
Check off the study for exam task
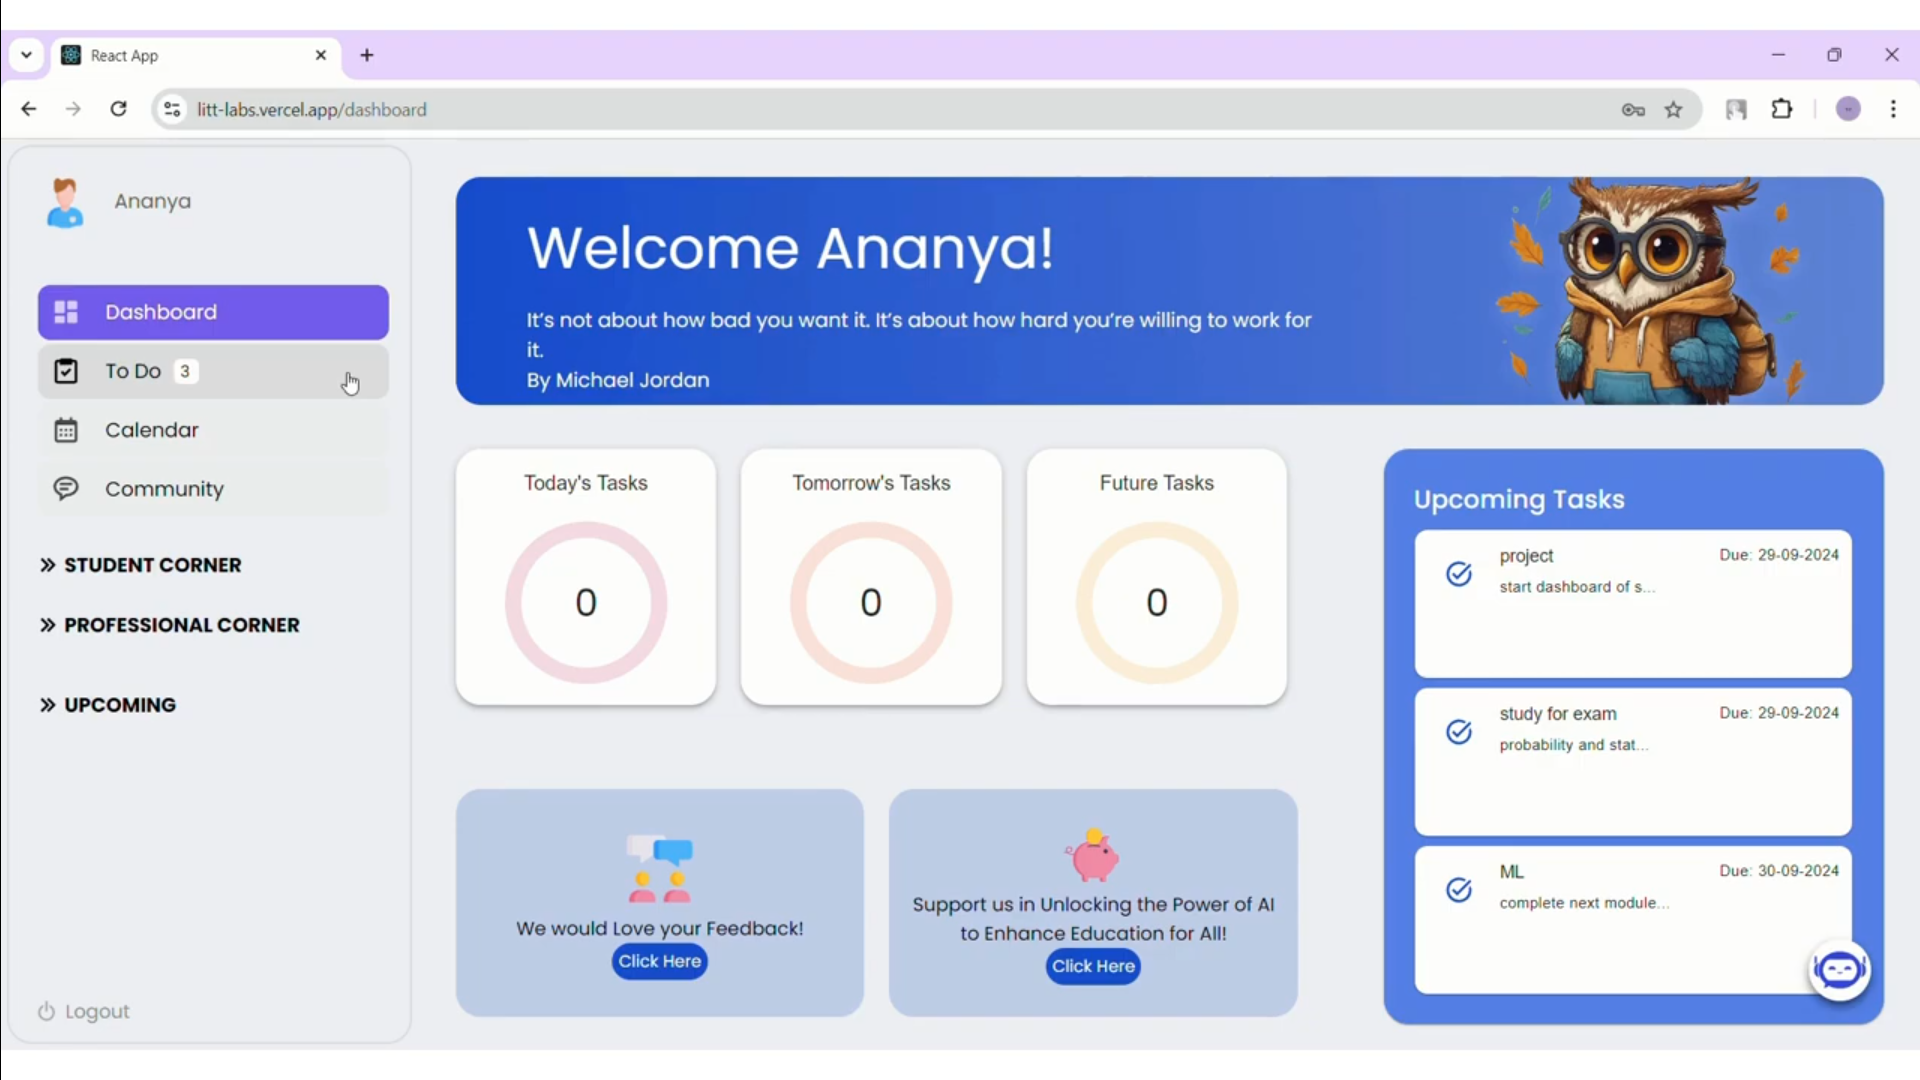coord(1459,731)
